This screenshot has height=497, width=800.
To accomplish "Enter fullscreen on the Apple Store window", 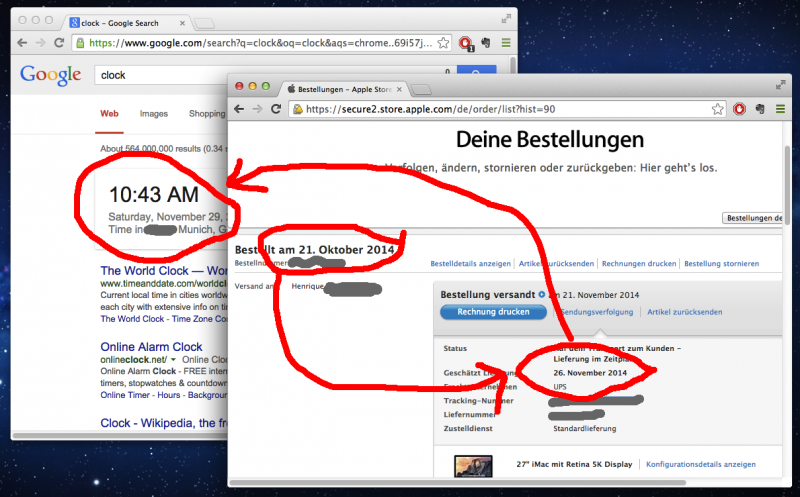I will [781, 85].
